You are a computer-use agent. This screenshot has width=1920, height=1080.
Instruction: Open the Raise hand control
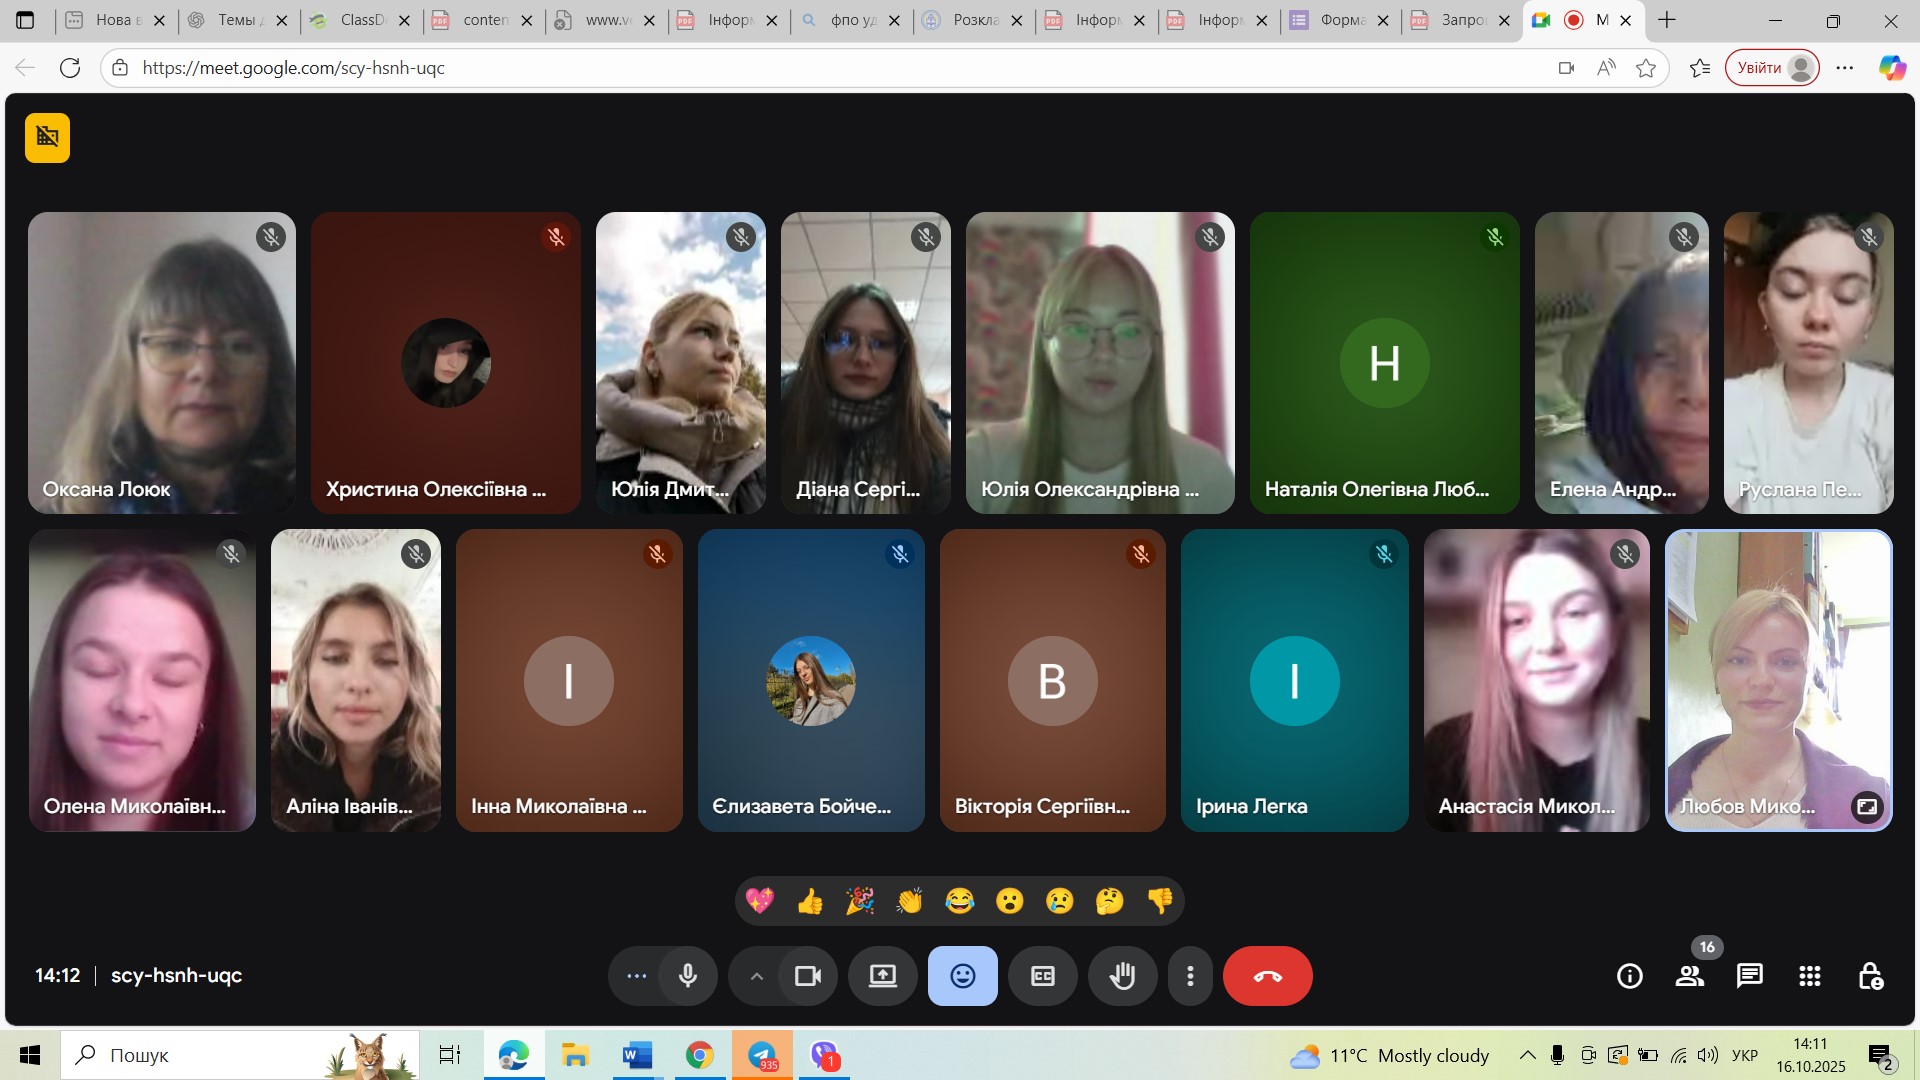(1122, 976)
